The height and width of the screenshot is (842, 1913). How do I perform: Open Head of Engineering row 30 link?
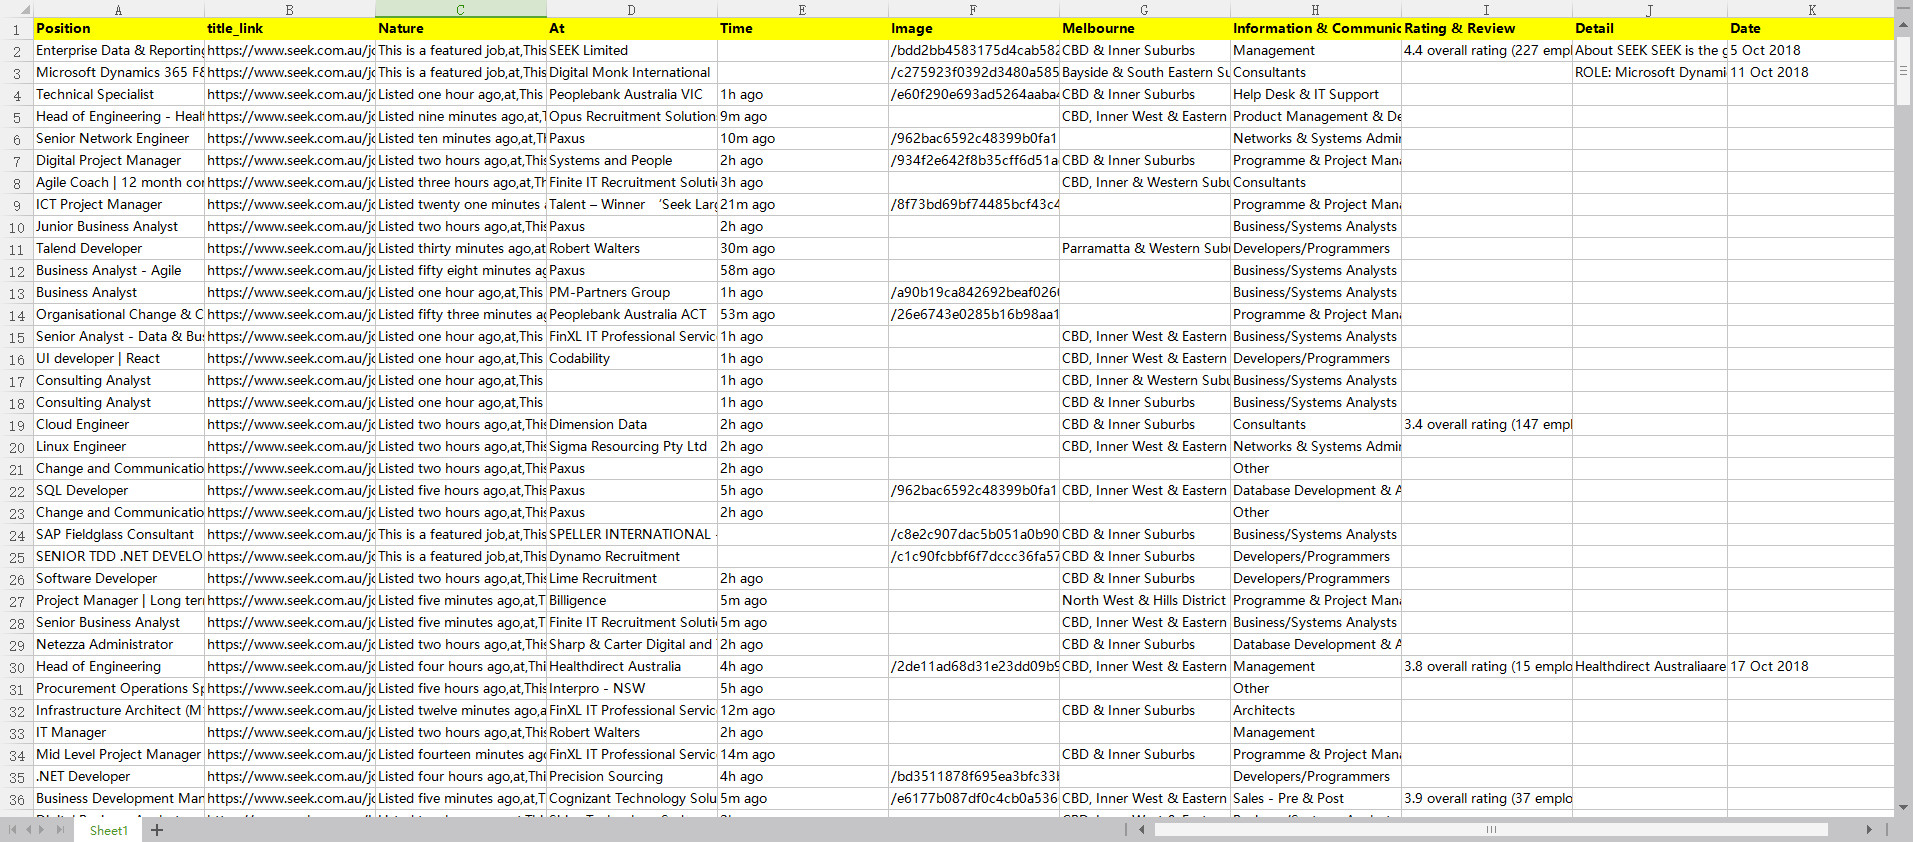pyautogui.click(x=290, y=667)
